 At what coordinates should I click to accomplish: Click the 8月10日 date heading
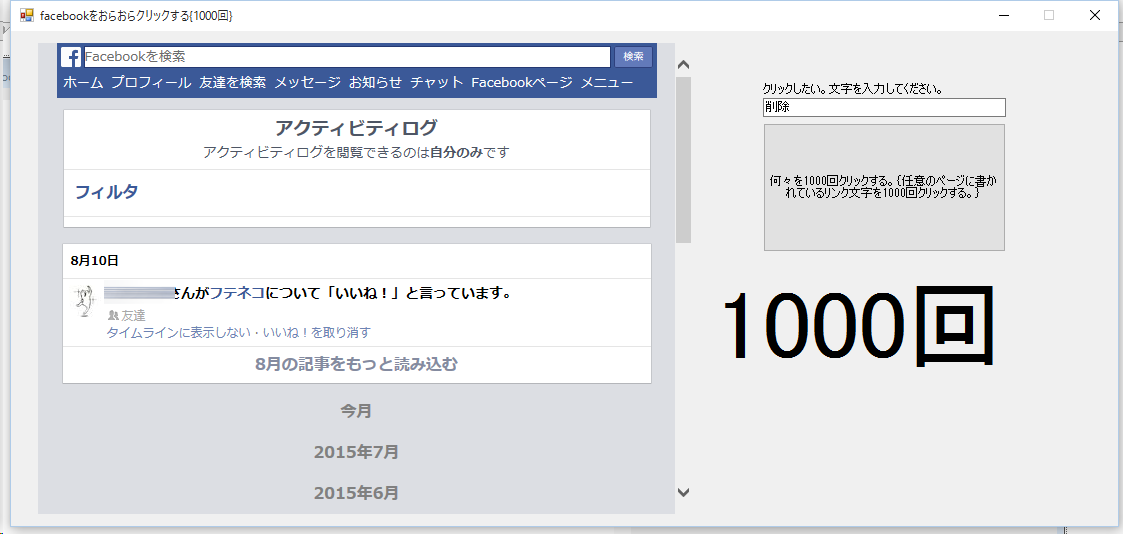point(95,261)
